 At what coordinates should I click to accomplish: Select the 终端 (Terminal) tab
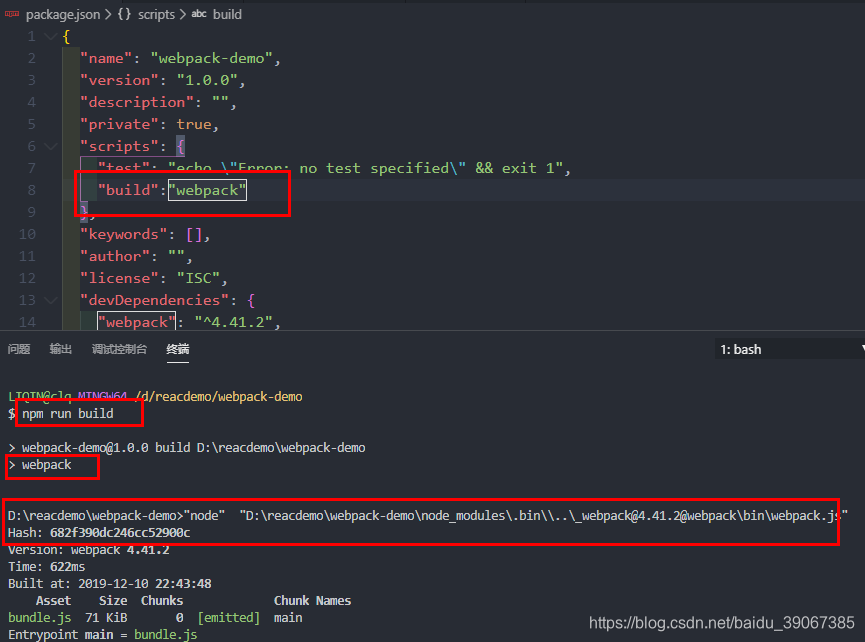click(178, 349)
